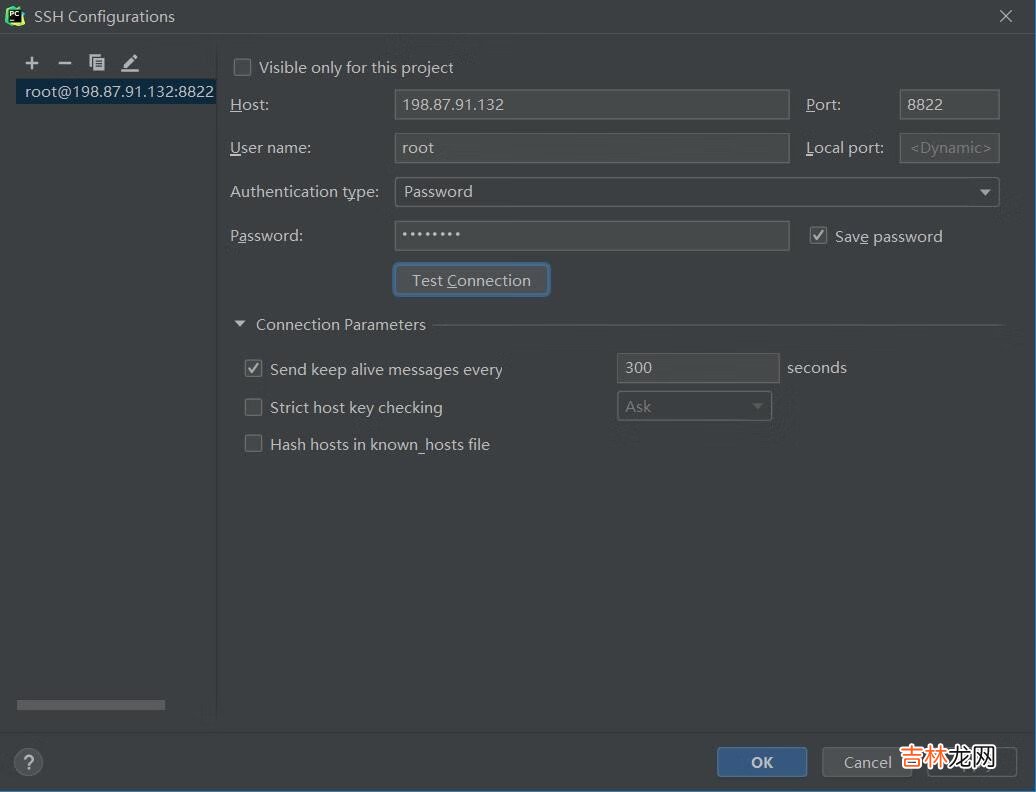Uncheck the Save password checkbox
This screenshot has height=792, width=1036.
(818, 236)
